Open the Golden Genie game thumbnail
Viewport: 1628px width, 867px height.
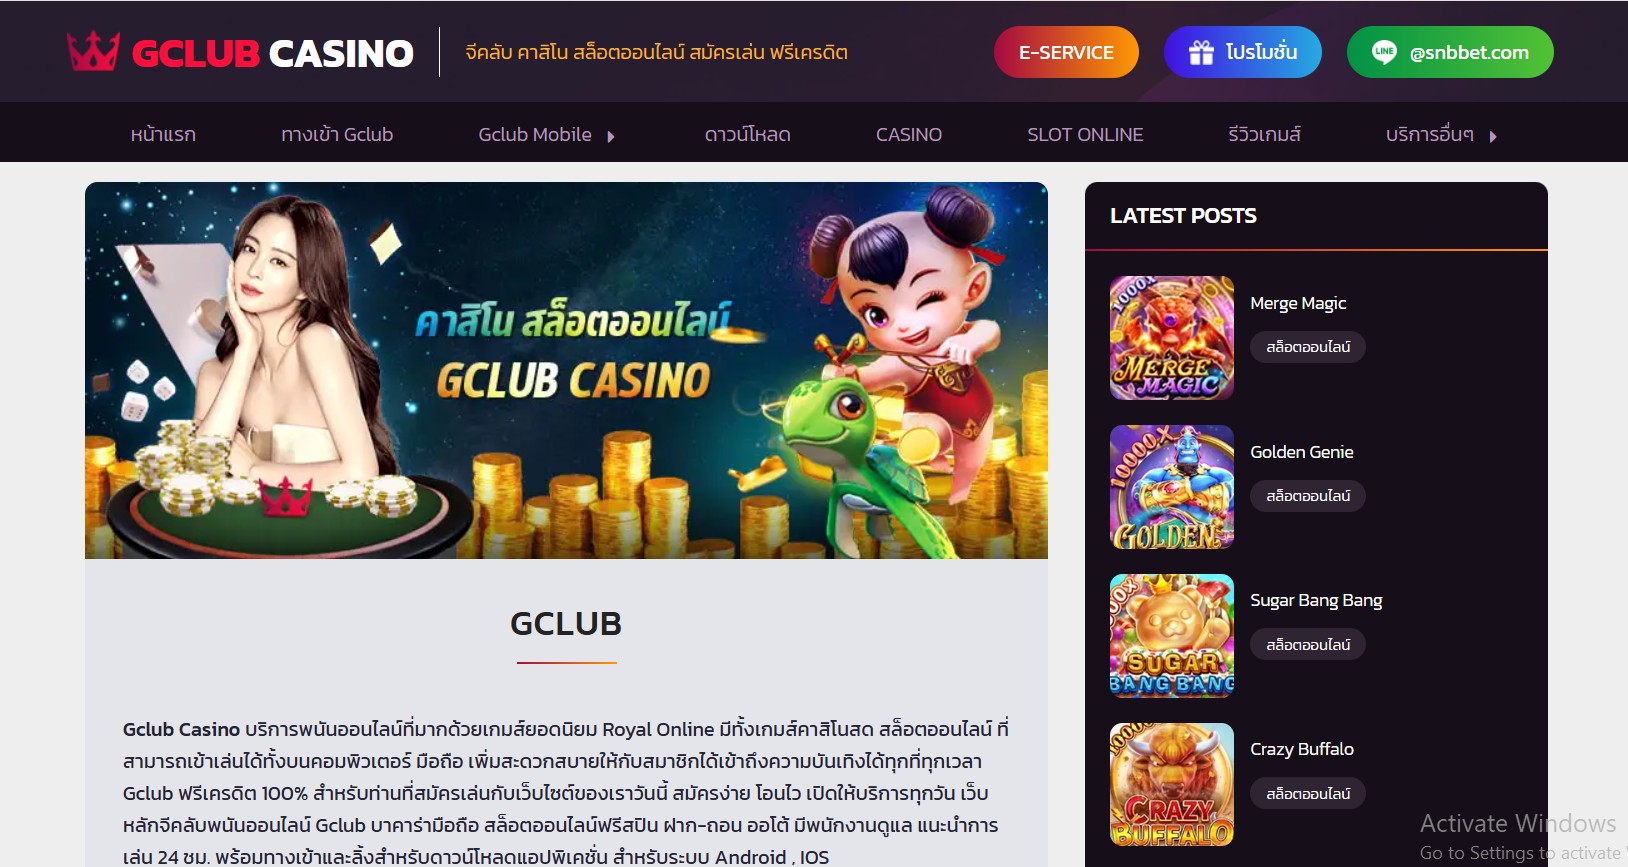1172,487
